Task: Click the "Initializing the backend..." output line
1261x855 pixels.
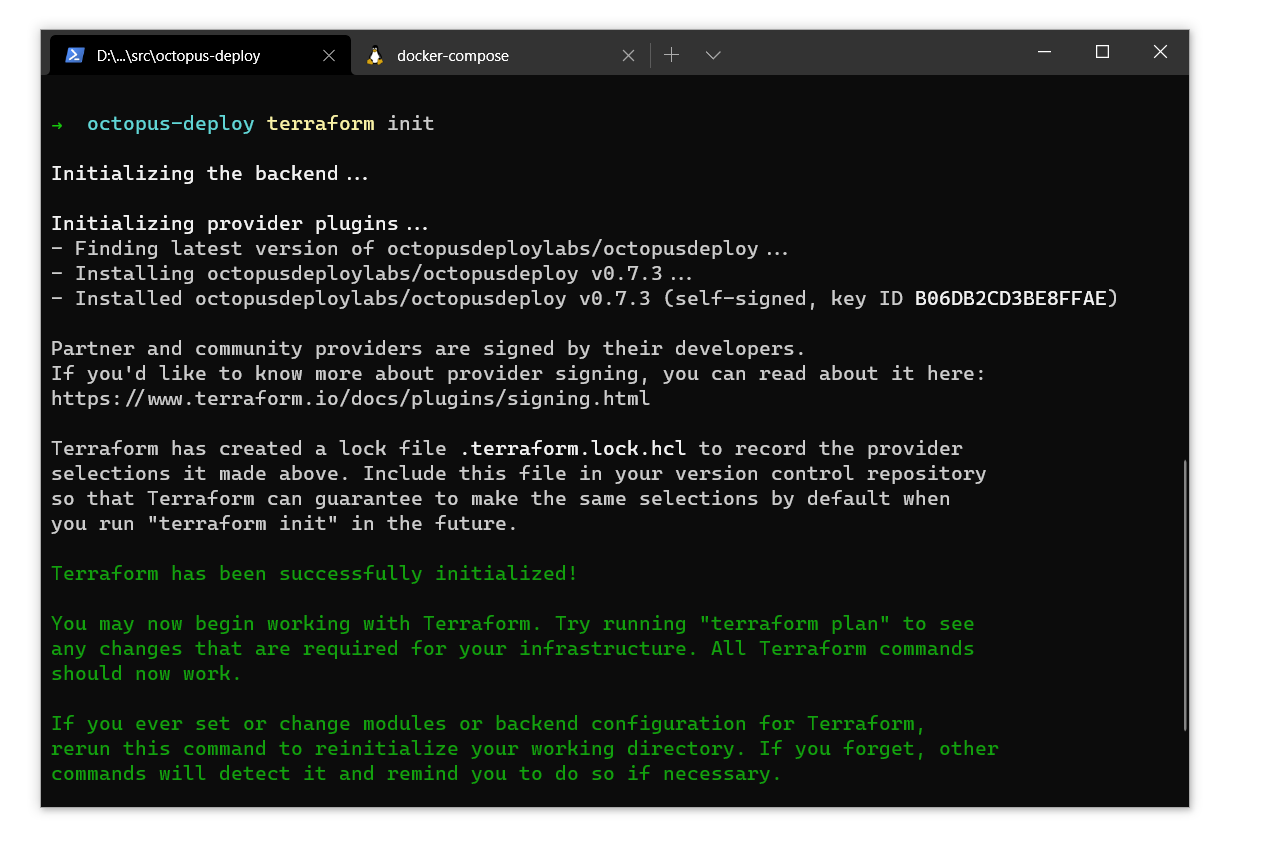Action: [210, 174]
